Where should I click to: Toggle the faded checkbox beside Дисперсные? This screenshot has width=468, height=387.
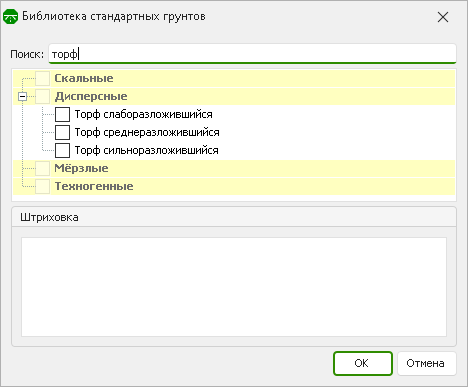click(x=42, y=96)
